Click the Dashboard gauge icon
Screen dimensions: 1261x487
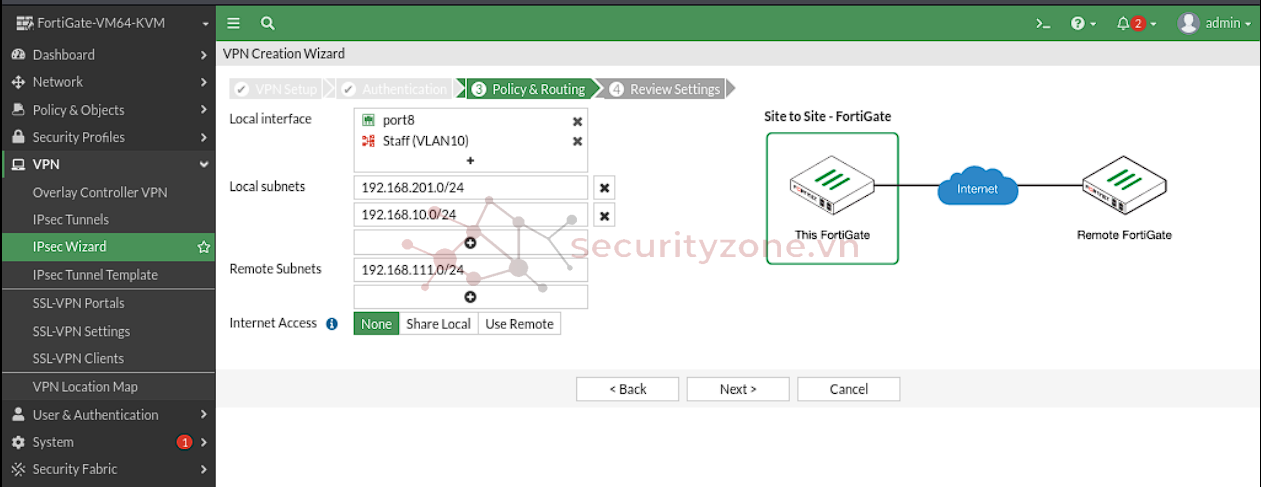(18, 54)
